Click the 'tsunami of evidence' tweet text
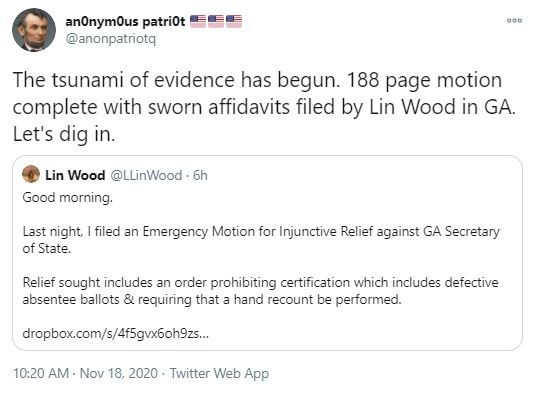 264,107
